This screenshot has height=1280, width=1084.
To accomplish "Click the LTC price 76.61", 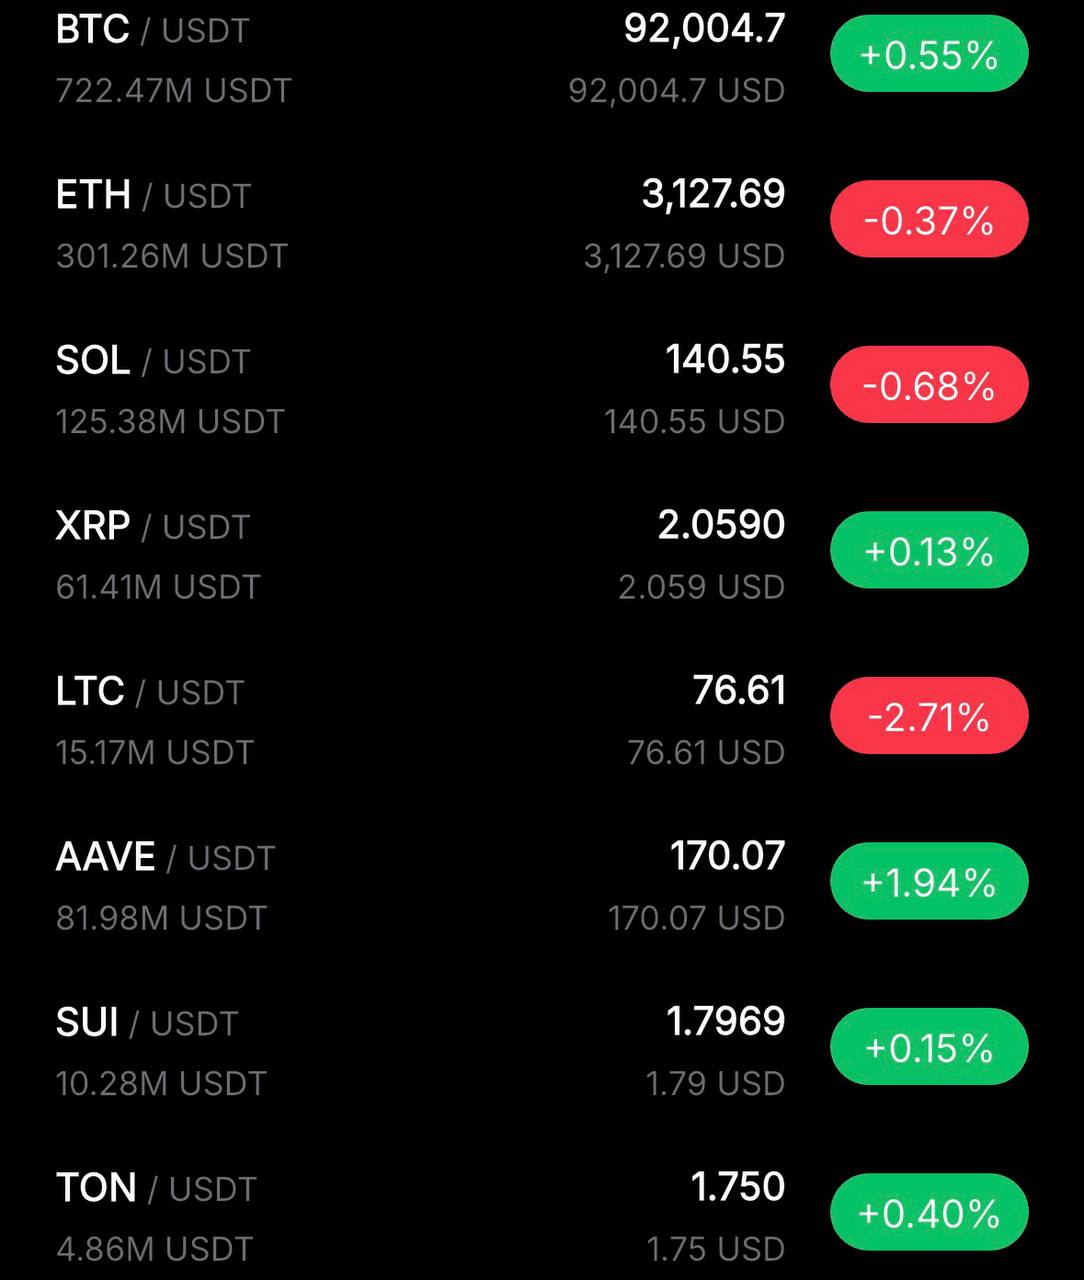I will click(x=739, y=691).
